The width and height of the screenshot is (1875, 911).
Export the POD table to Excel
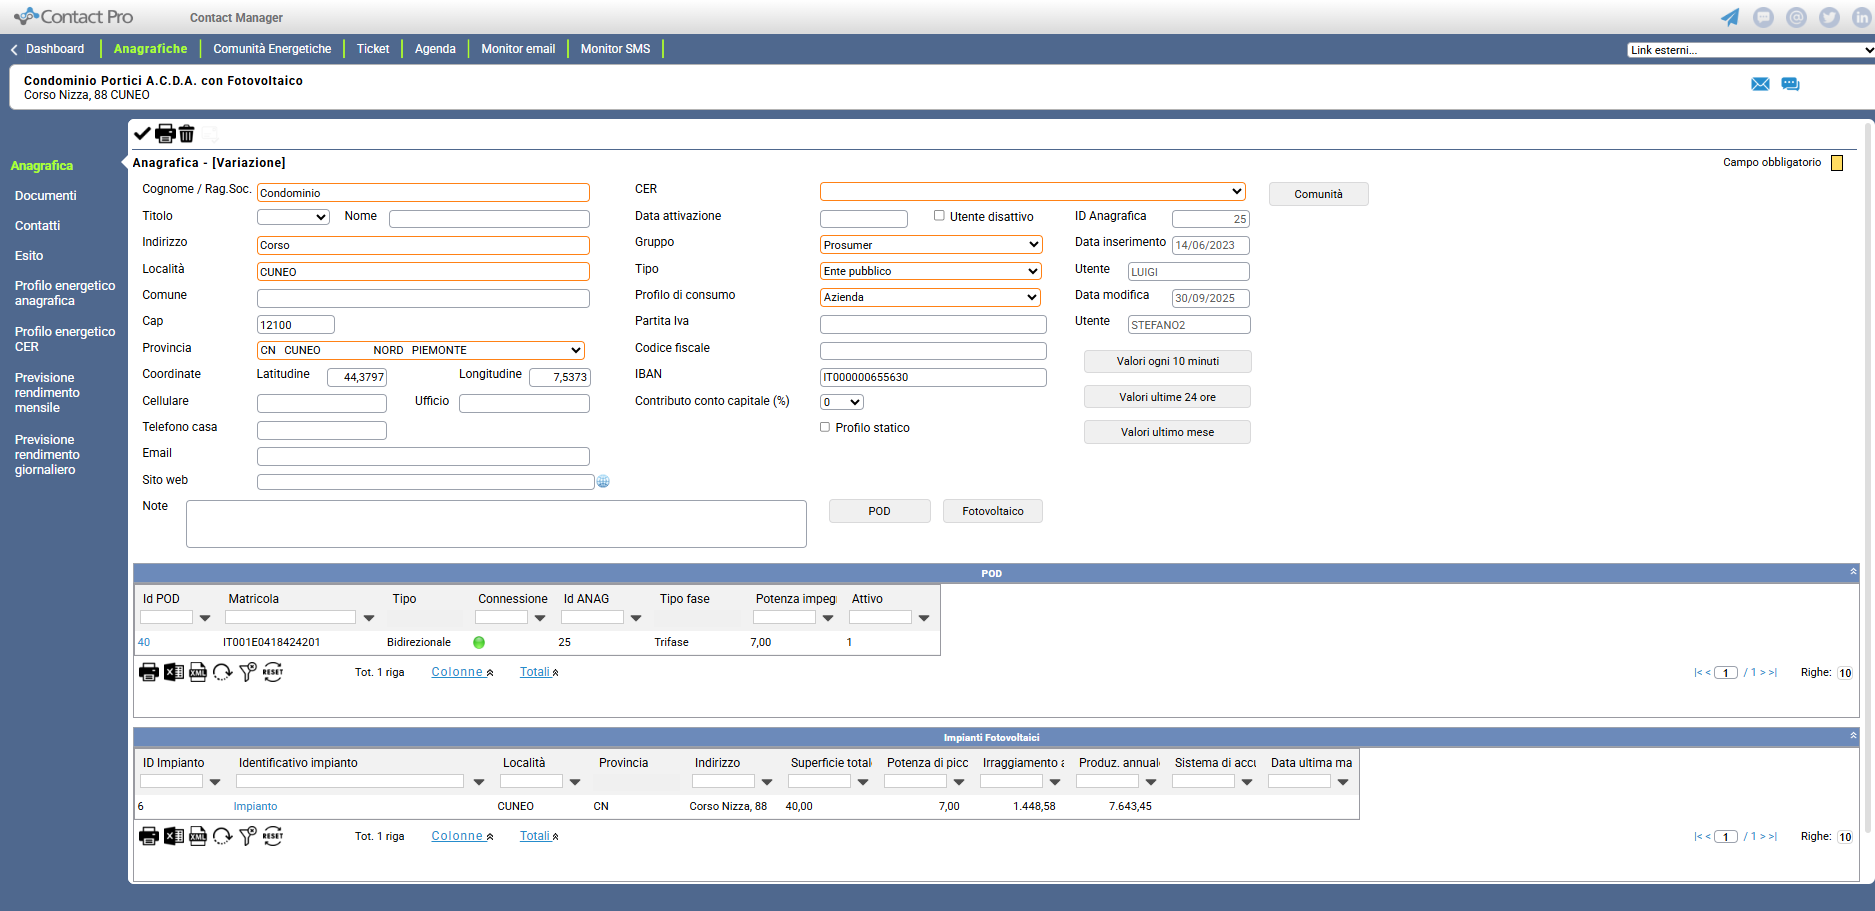(x=173, y=671)
